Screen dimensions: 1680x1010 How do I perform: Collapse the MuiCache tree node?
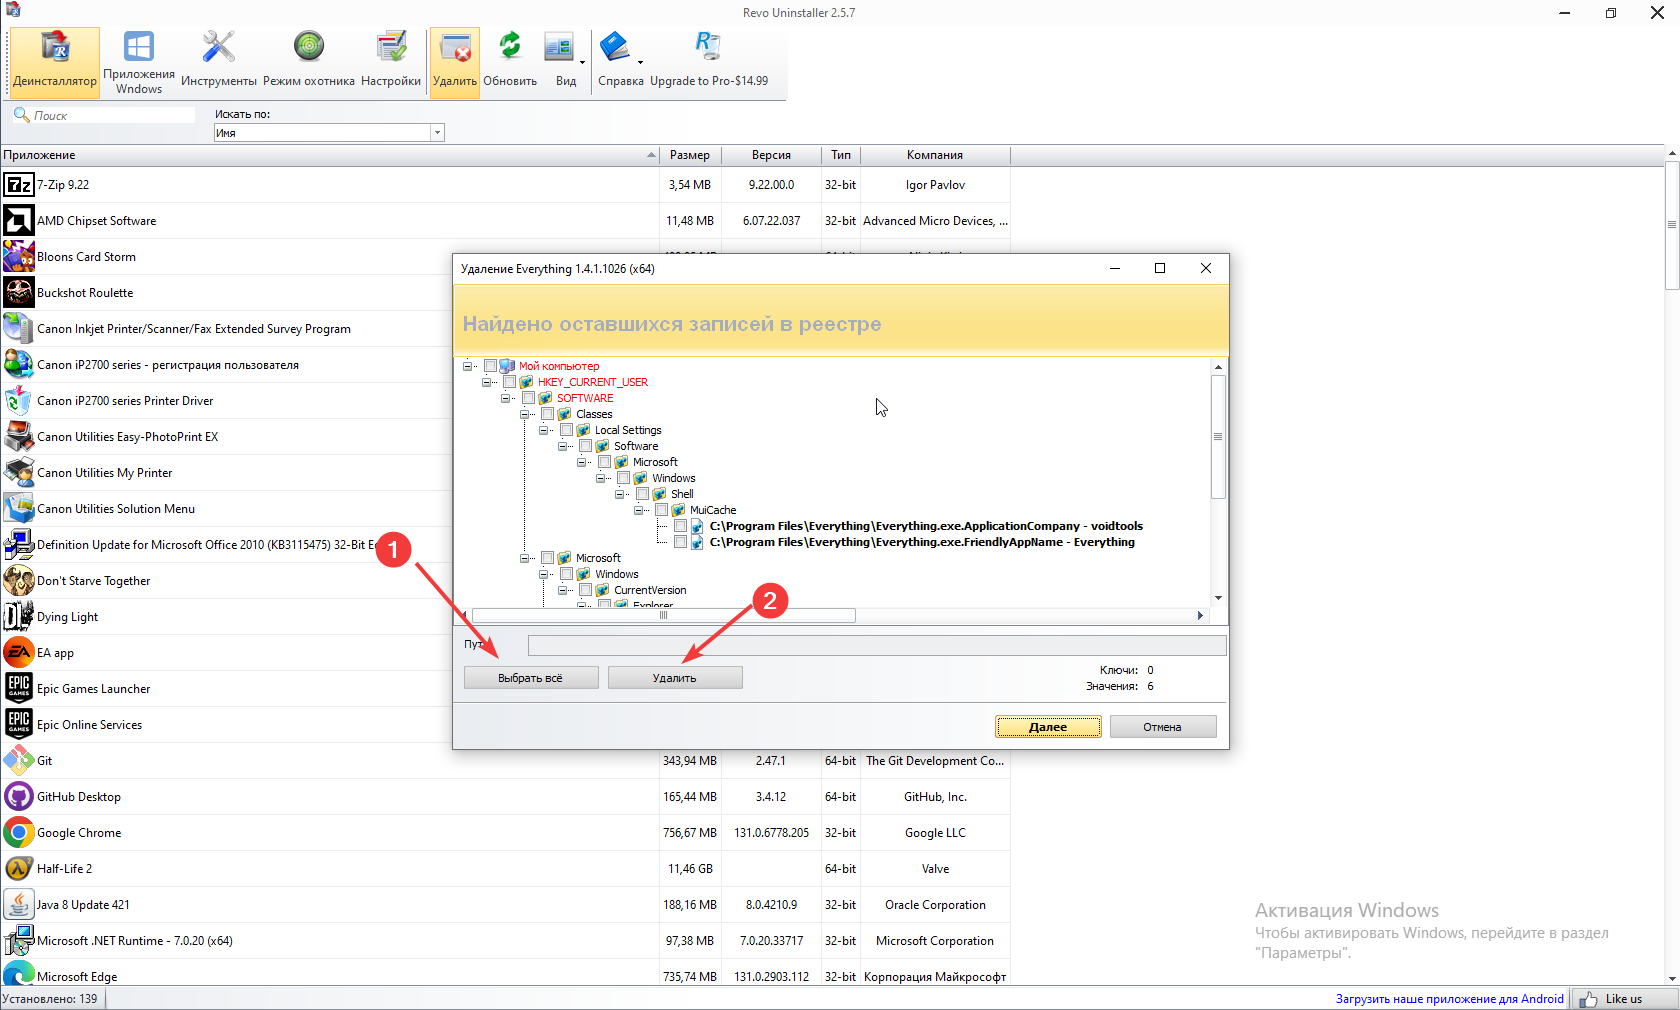tap(638, 510)
